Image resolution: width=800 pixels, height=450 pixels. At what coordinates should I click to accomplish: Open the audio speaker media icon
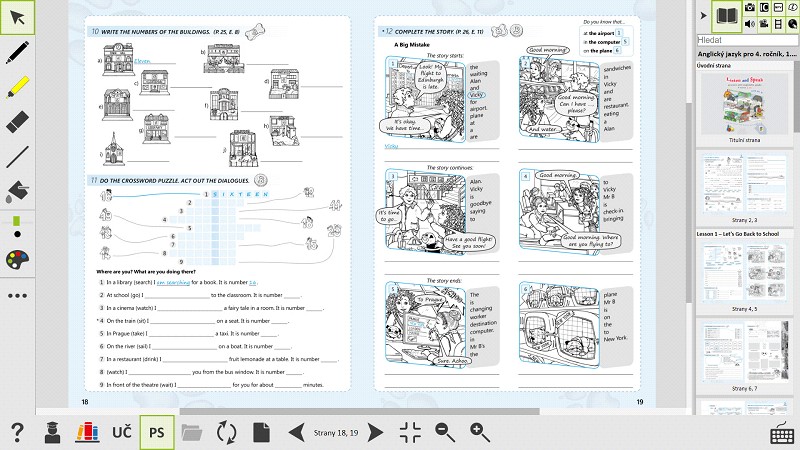(749, 23)
